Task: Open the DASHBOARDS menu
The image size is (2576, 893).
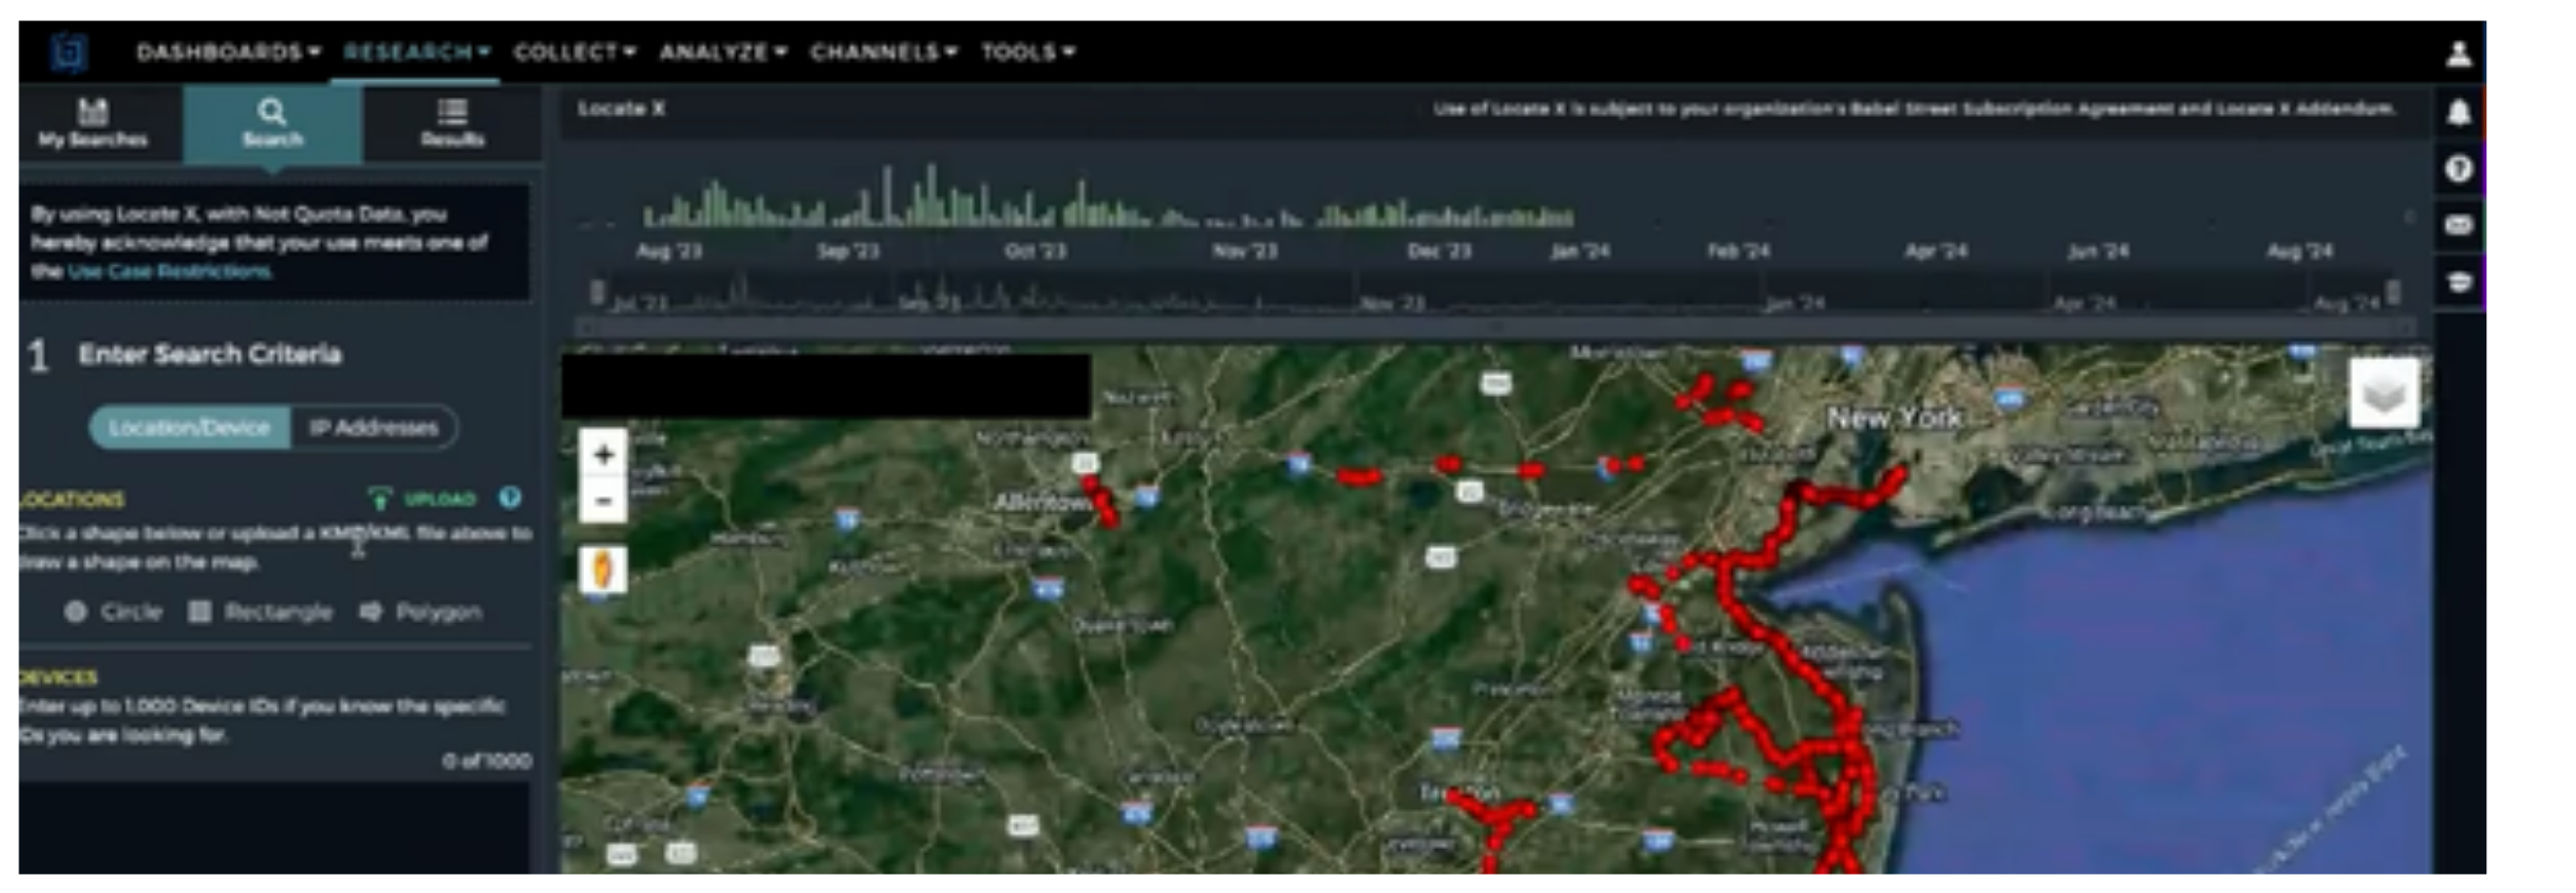Action: (x=228, y=52)
